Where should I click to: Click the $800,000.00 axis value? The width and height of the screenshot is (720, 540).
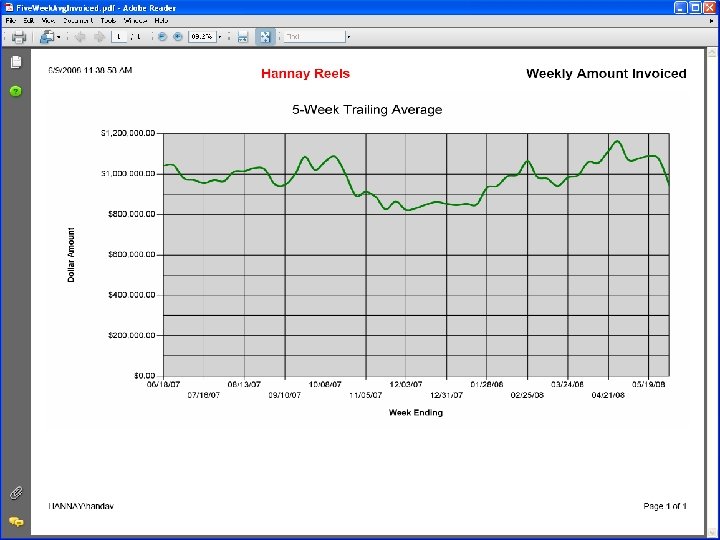(132, 214)
